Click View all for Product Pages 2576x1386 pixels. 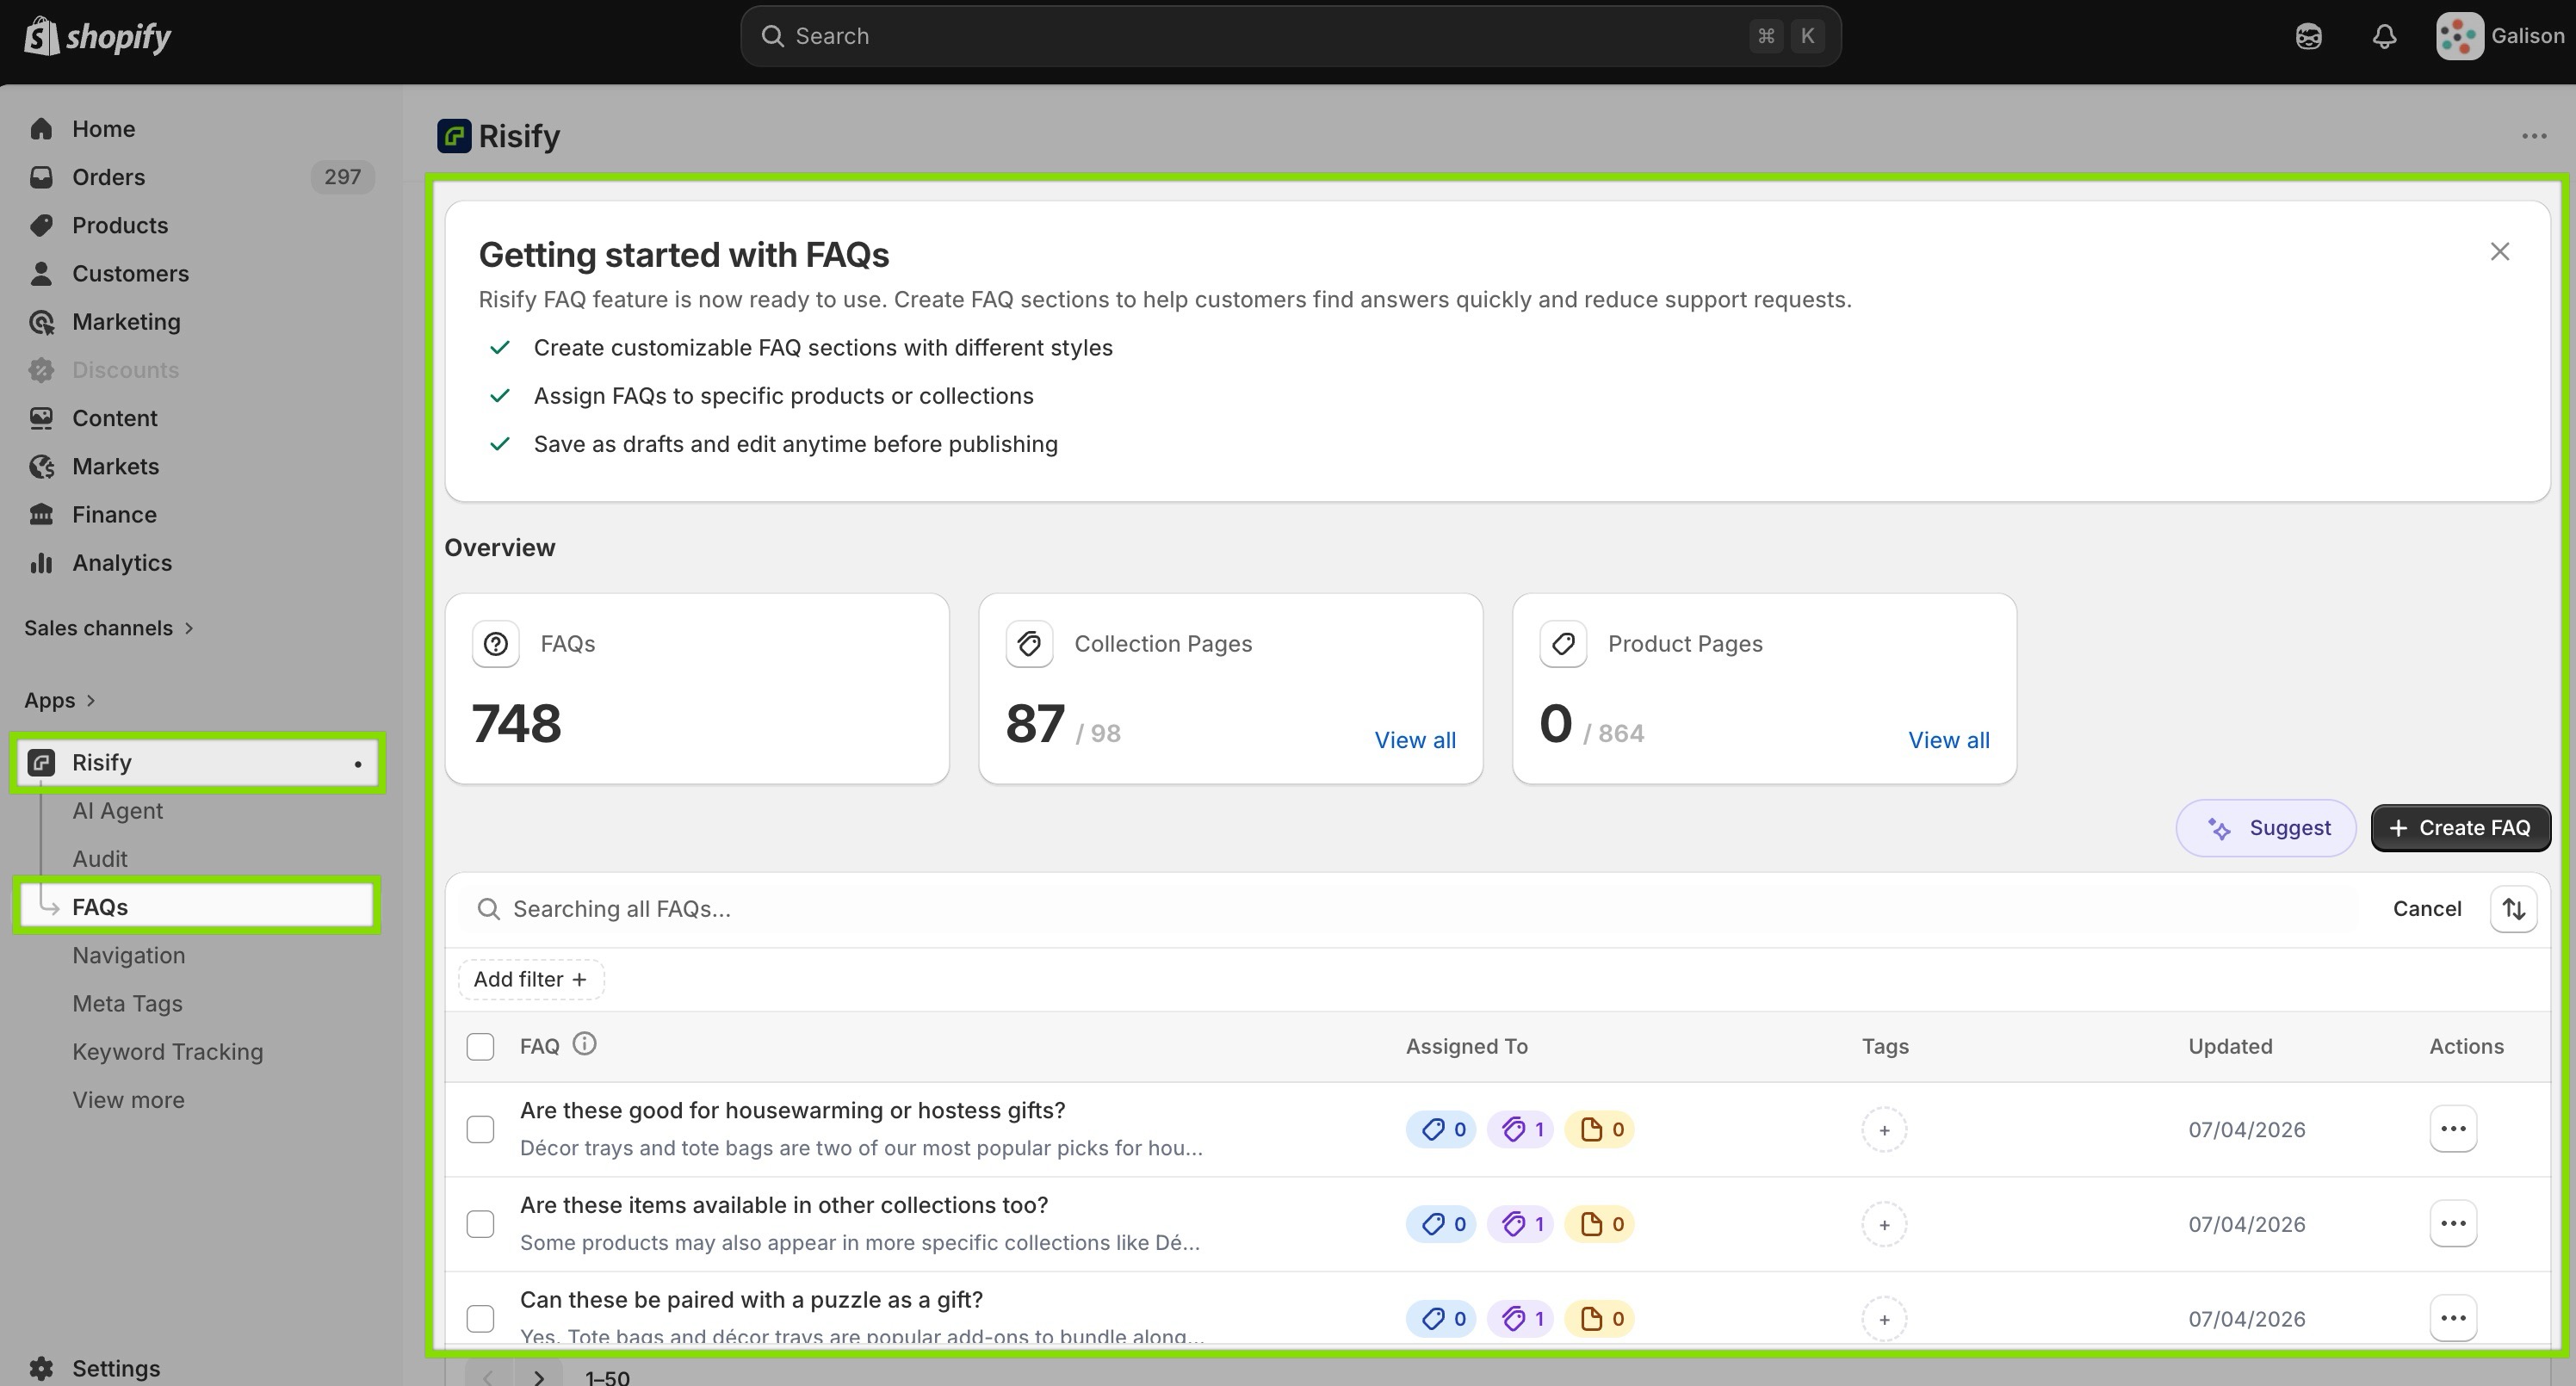1948,740
